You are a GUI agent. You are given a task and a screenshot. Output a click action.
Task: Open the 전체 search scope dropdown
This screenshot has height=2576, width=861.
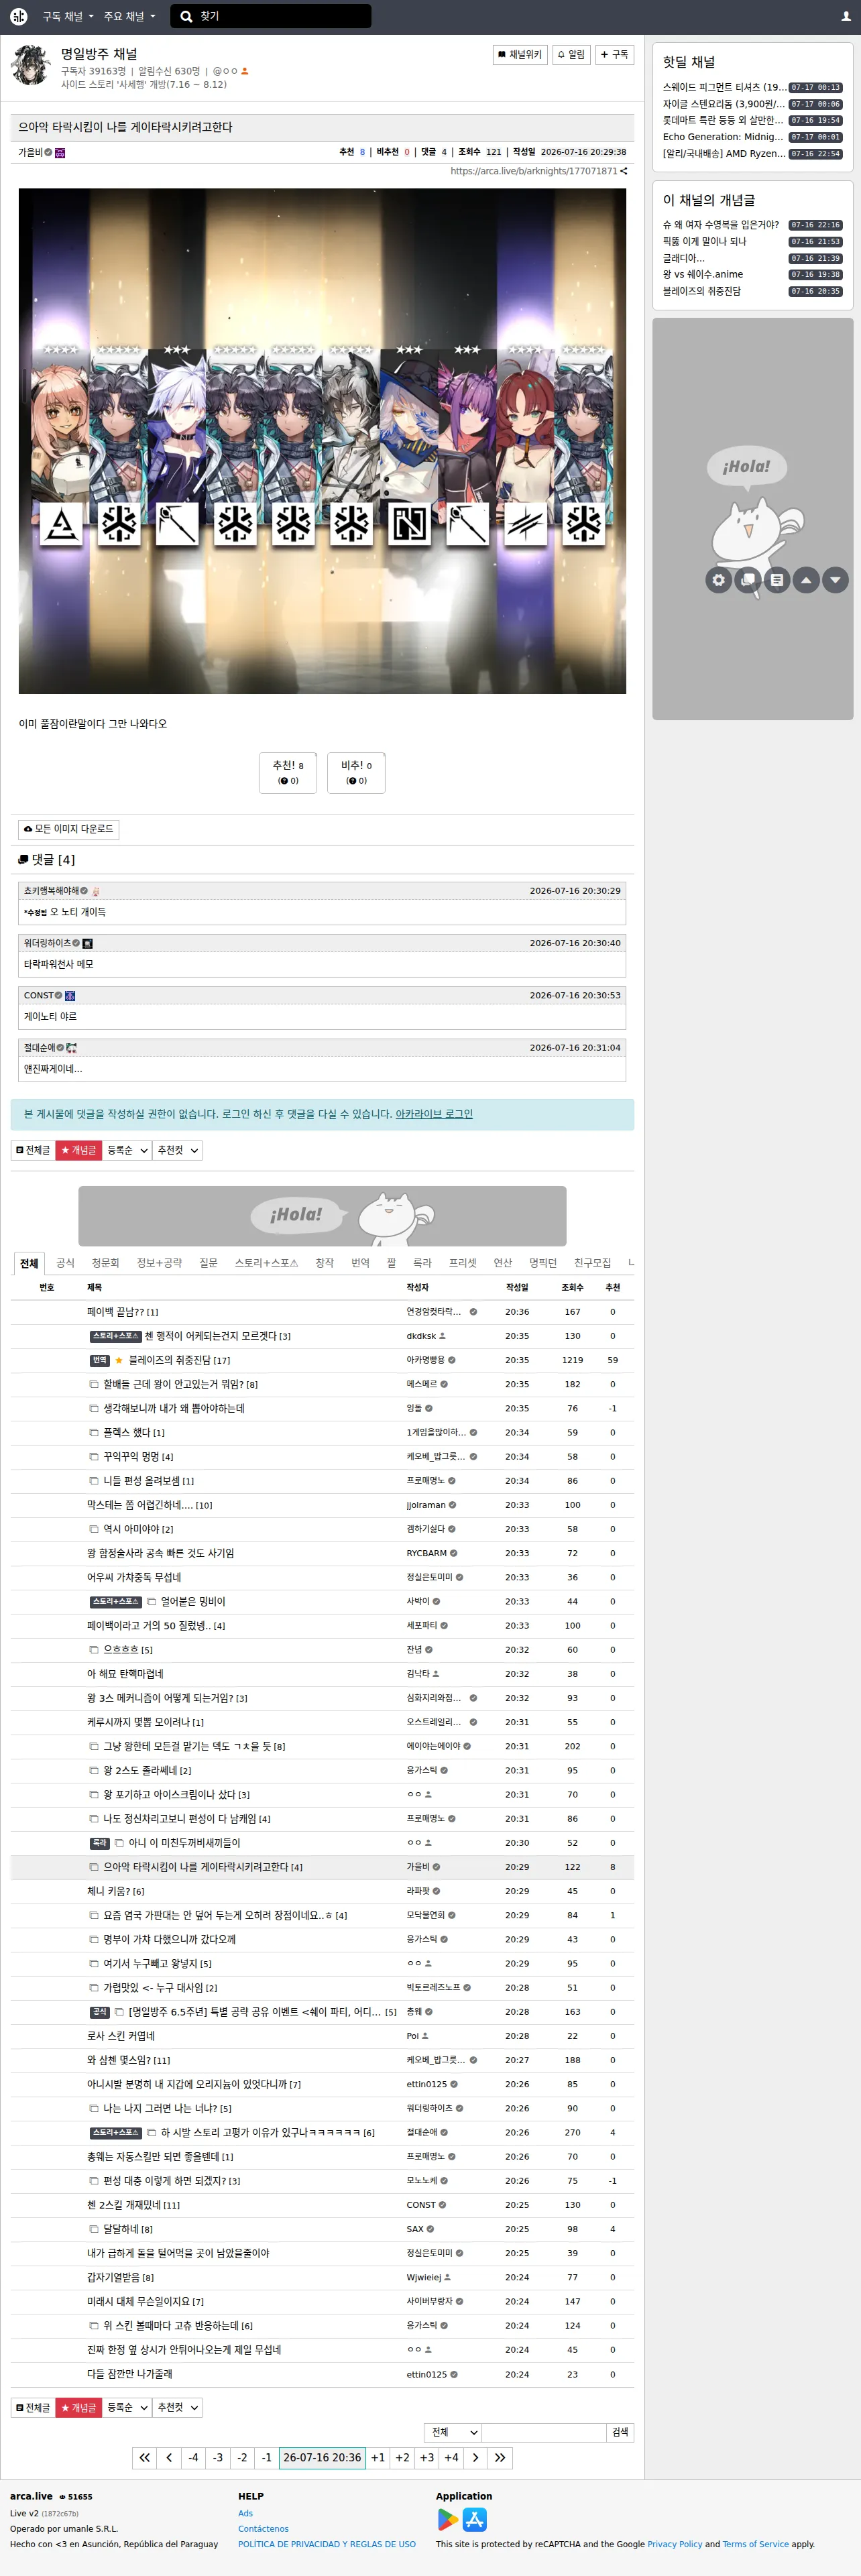pyautogui.click(x=453, y=2432)
